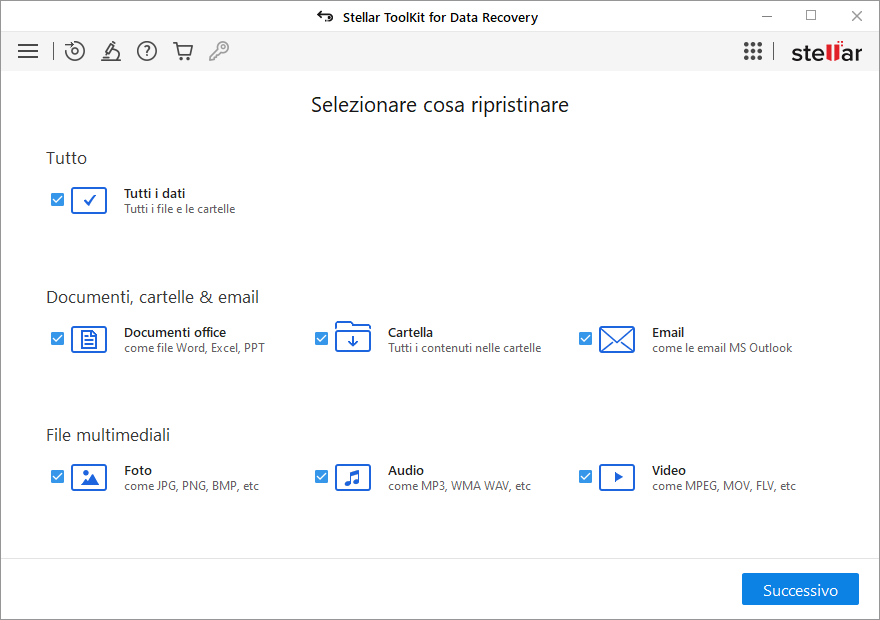
Task: Click the shopping cart buy icon
Action: [183, 51]
